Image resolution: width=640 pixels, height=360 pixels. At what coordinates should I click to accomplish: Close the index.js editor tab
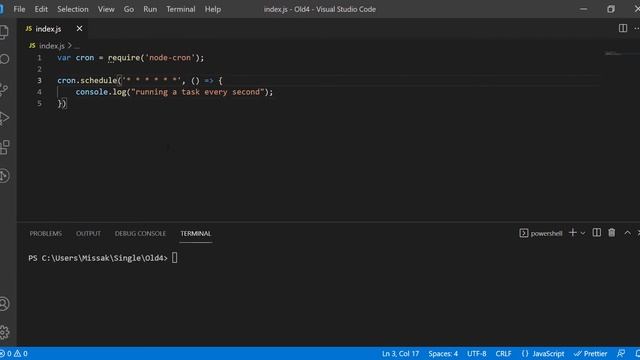click(79, 29)
